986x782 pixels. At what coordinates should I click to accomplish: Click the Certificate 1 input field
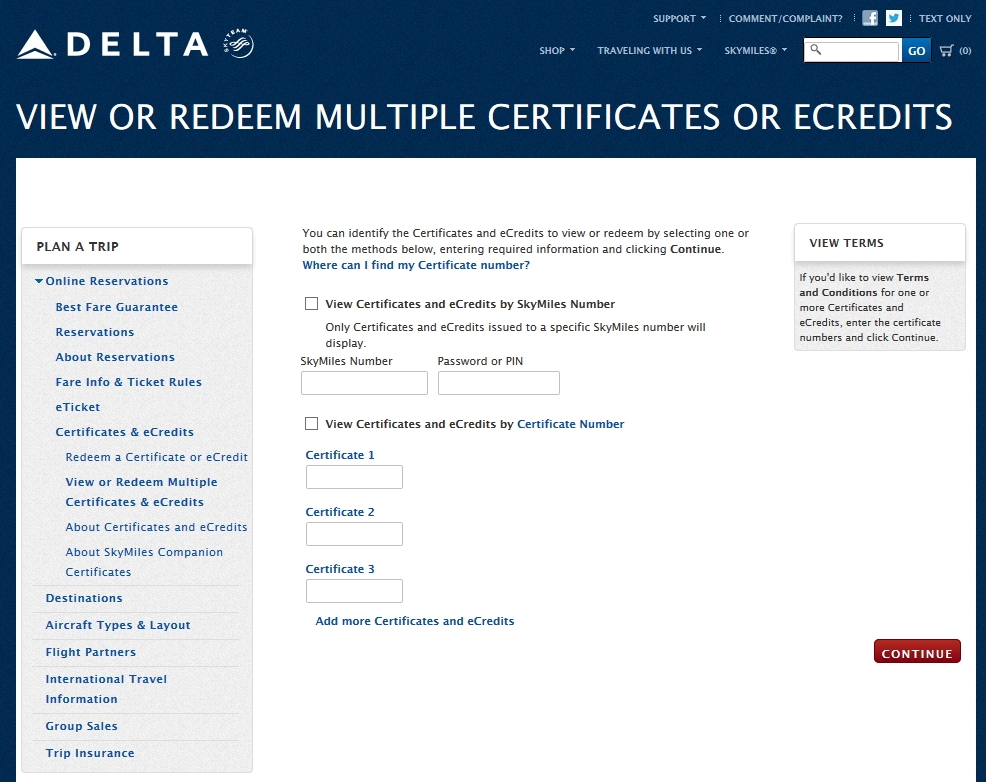point(354,477)
